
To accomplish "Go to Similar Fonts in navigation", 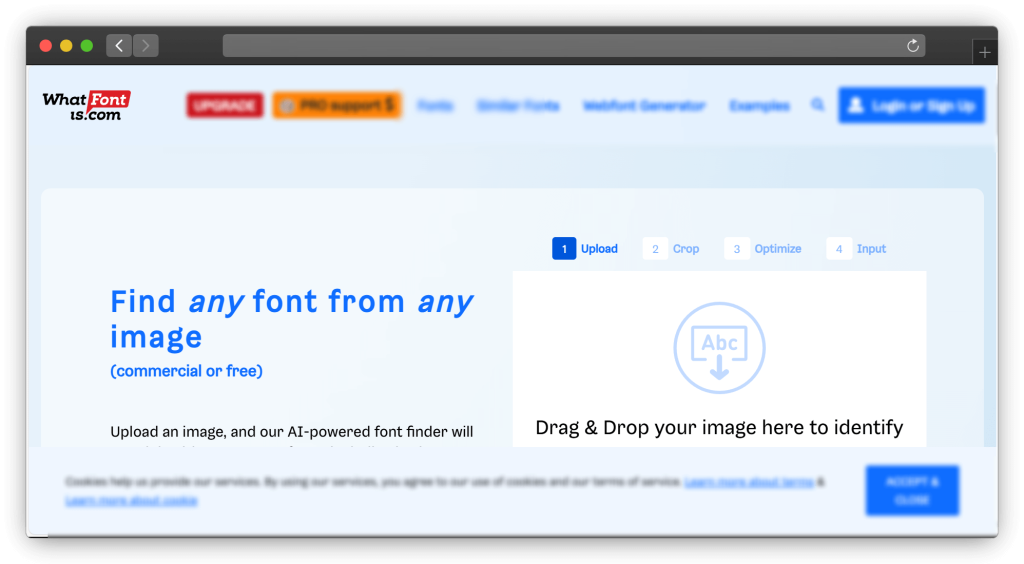I will point(518,105).
